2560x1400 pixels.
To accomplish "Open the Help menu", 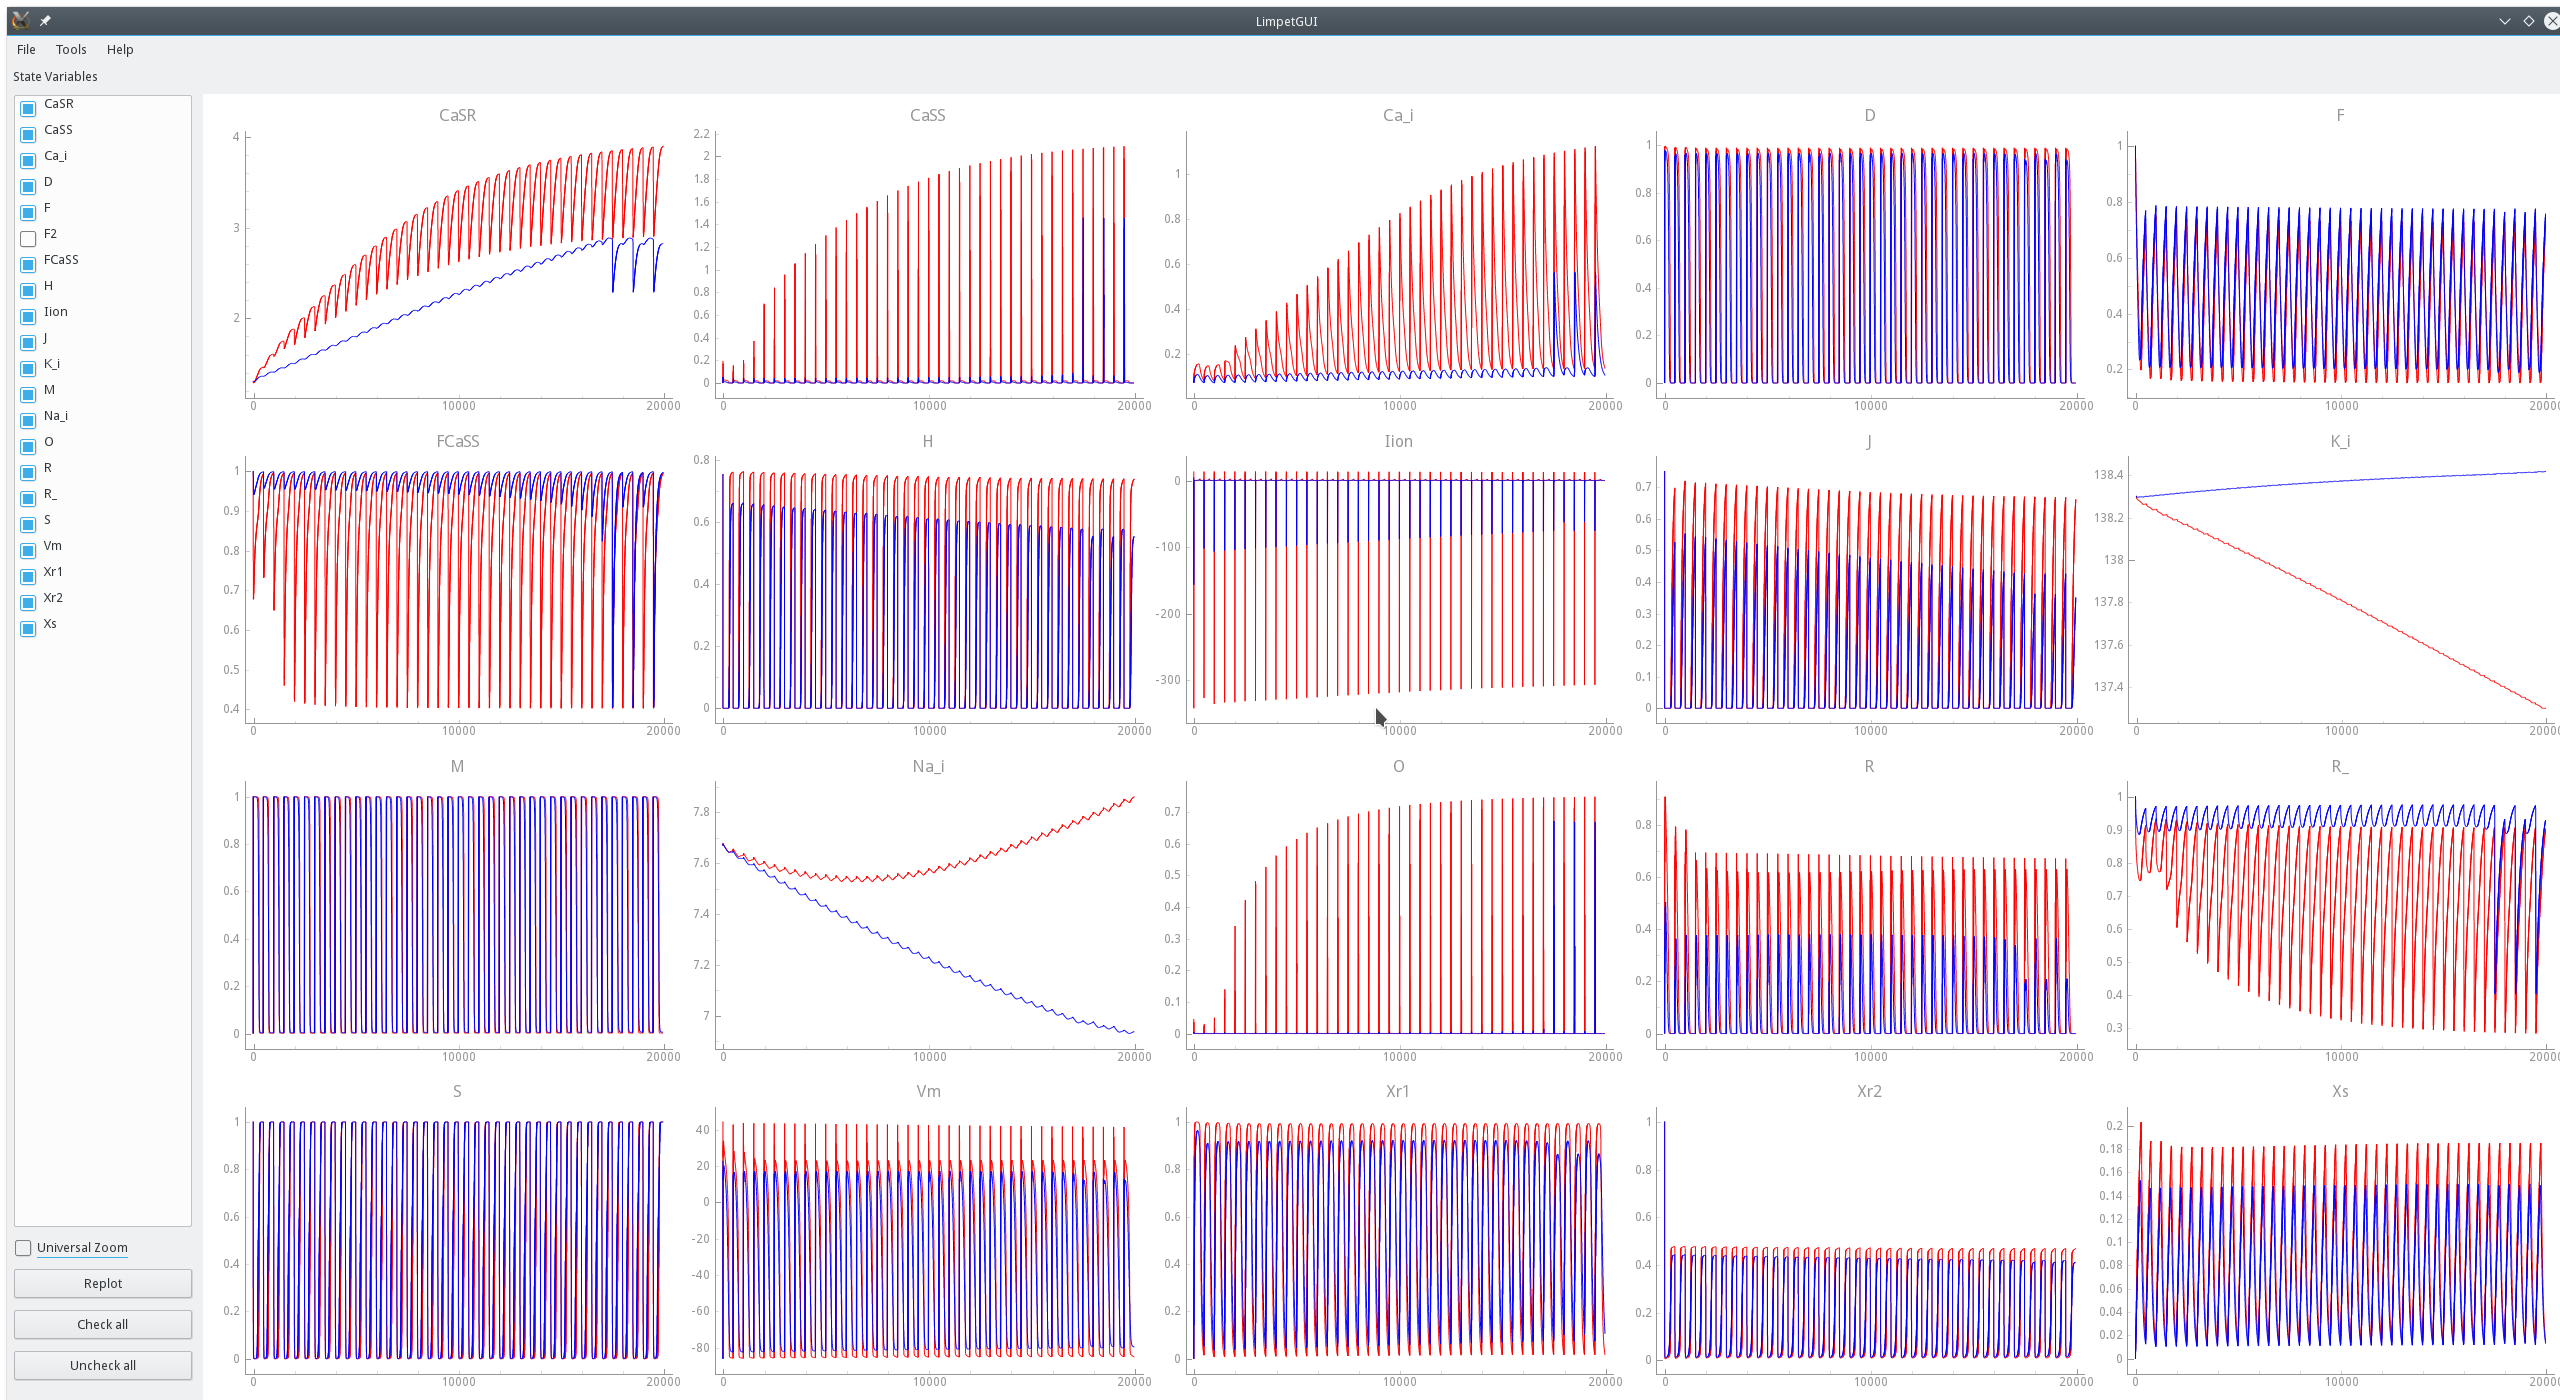I will pos(119,49).
